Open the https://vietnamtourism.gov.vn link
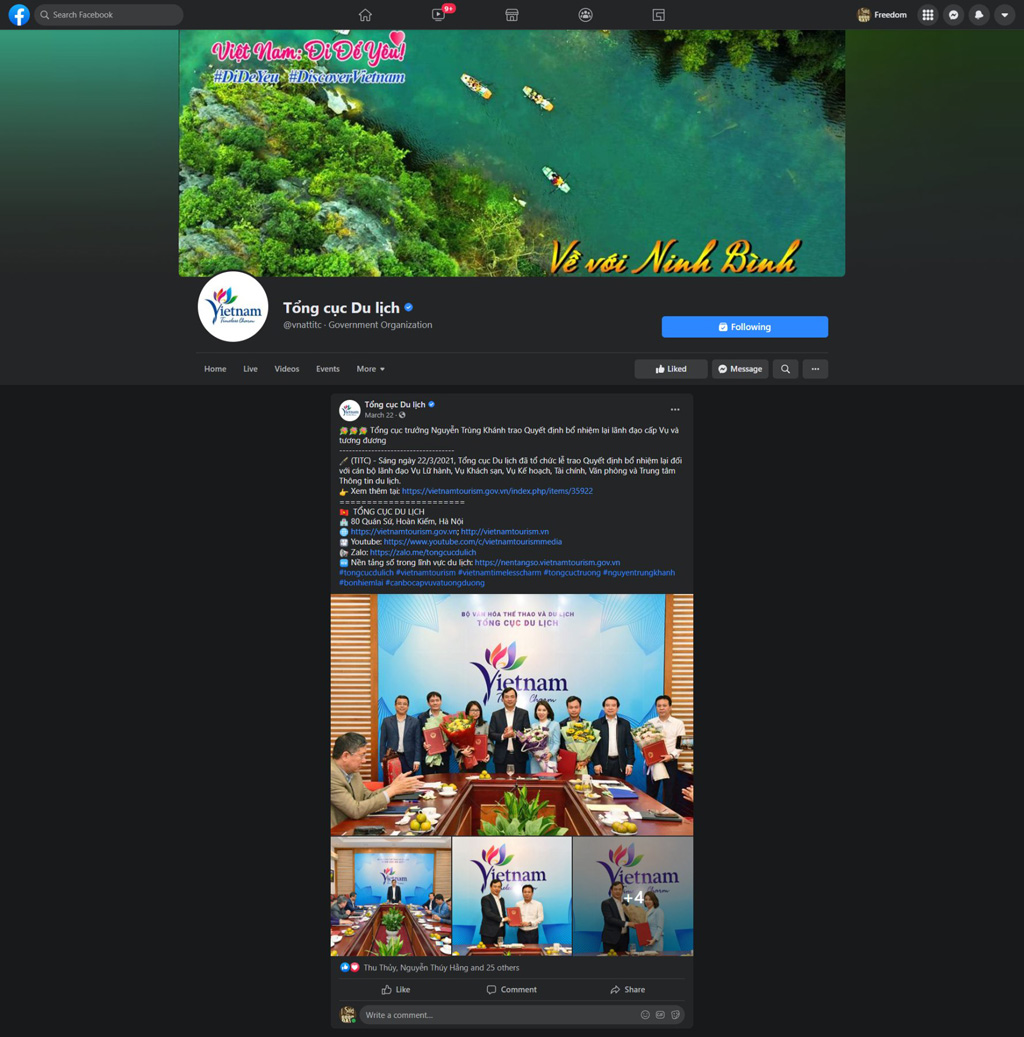 tap(404, 532)
